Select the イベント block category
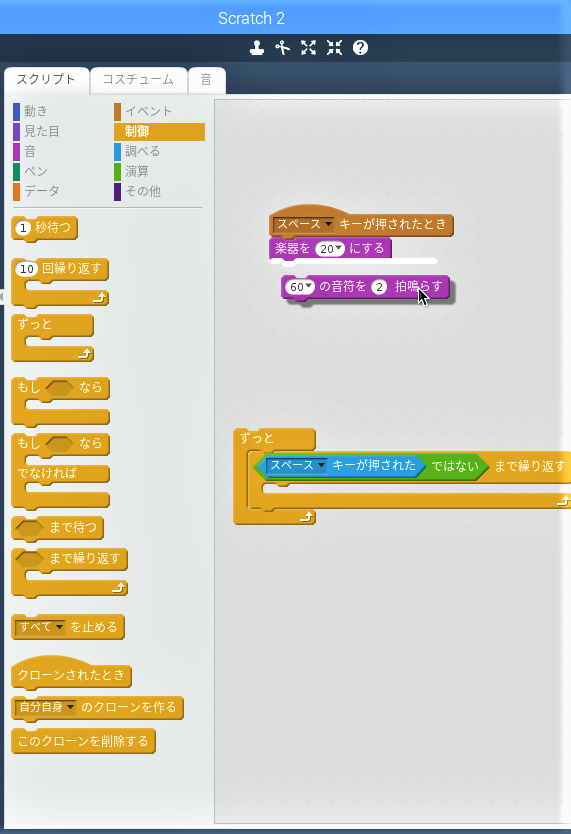 coord(148,112)
